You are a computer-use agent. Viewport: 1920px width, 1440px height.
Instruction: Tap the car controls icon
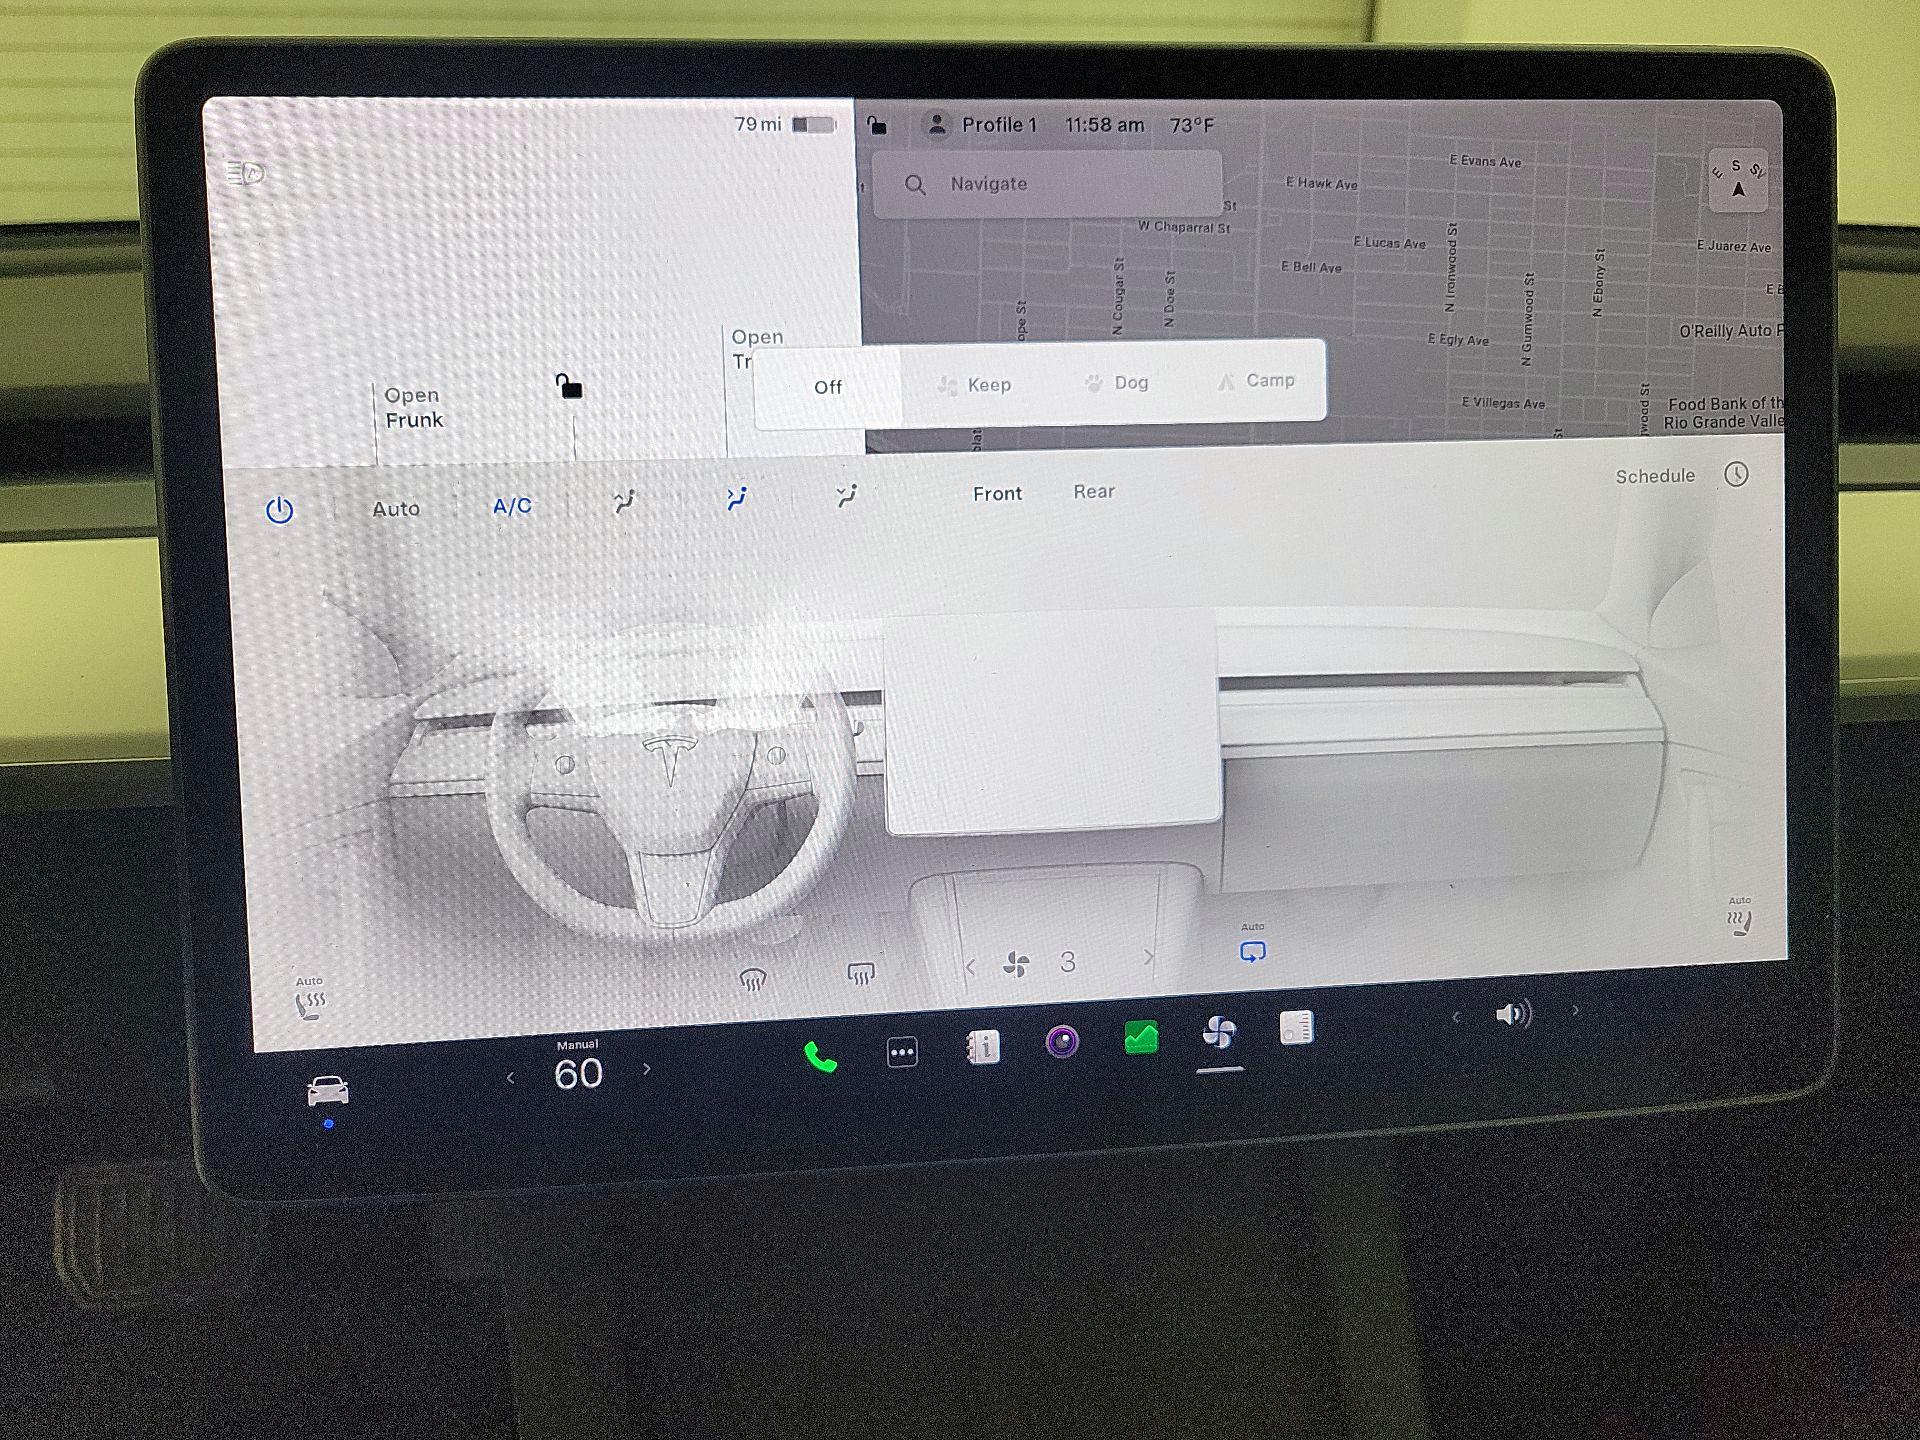[x=328, y=1091]
